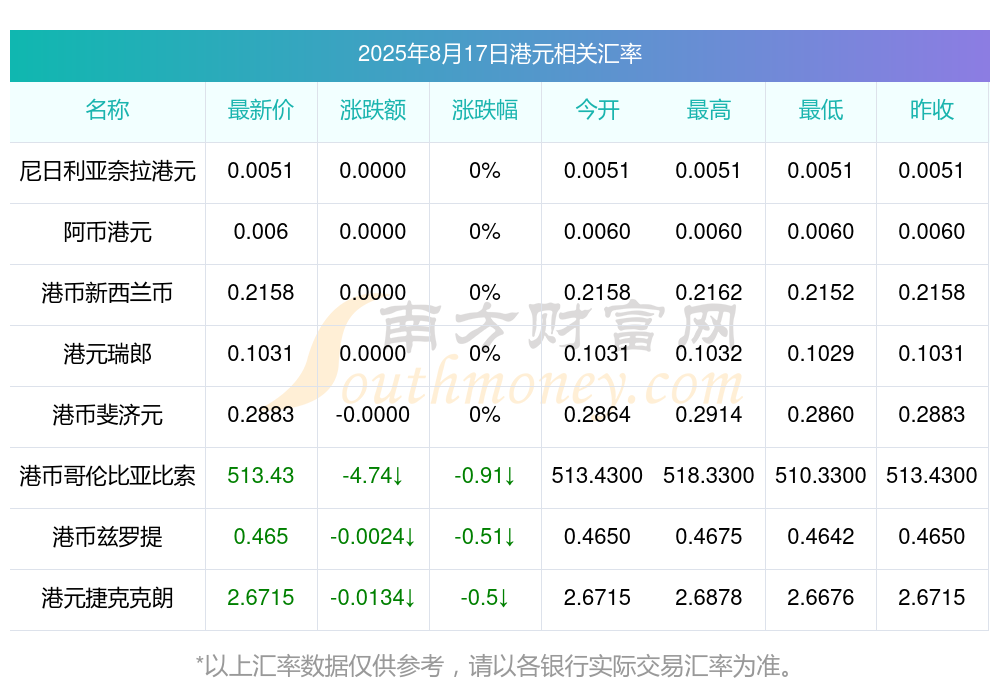Select latest price 0.2883 for 港币斐济元
This screenshot has height=698, width=1000.
coord(260,415)
